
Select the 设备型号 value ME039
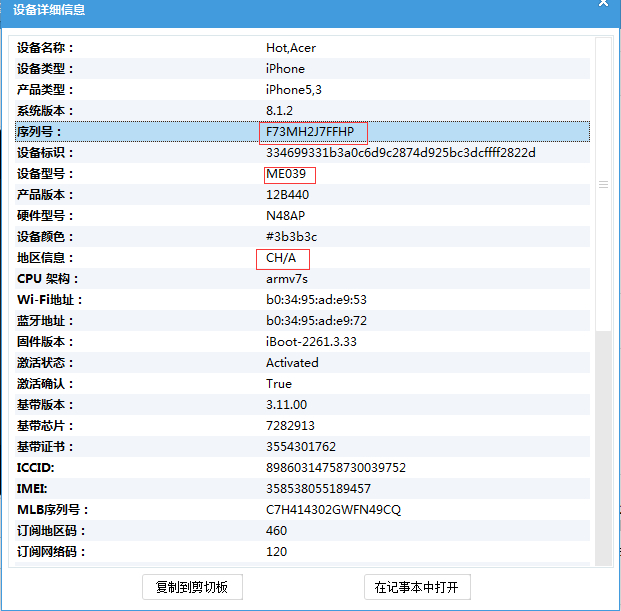click(286, 174)
